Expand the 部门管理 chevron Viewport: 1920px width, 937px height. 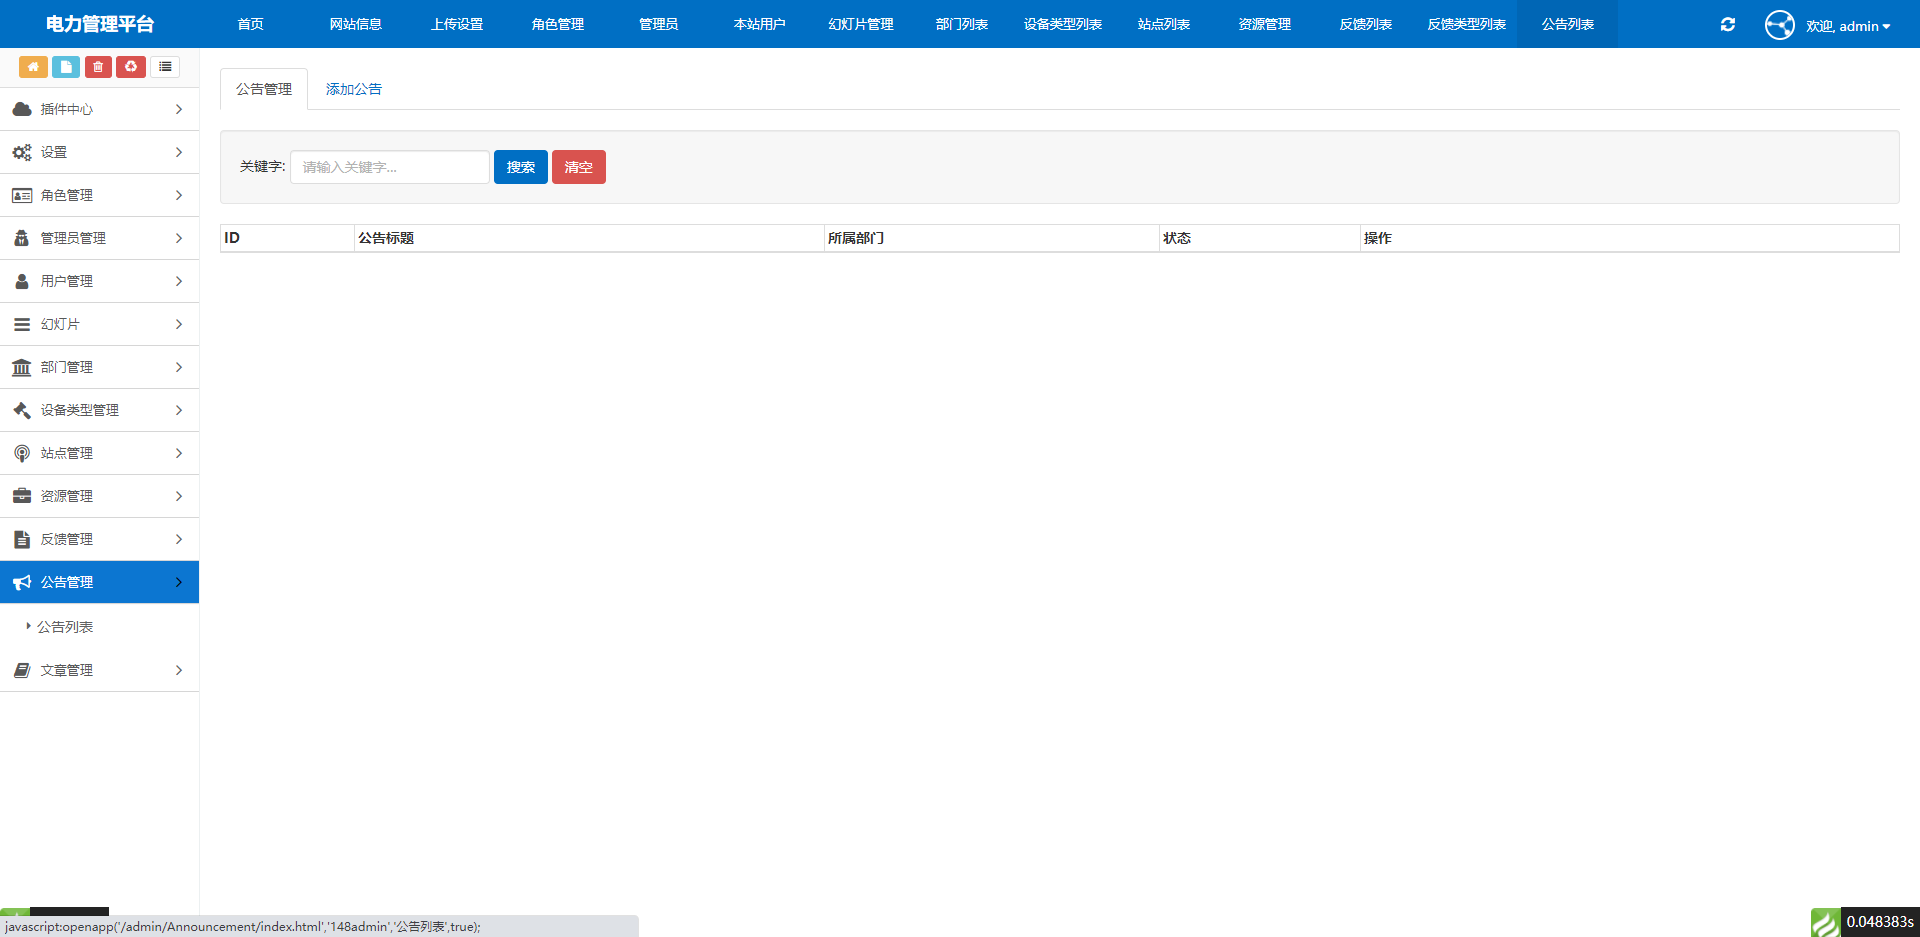point(179,367)
